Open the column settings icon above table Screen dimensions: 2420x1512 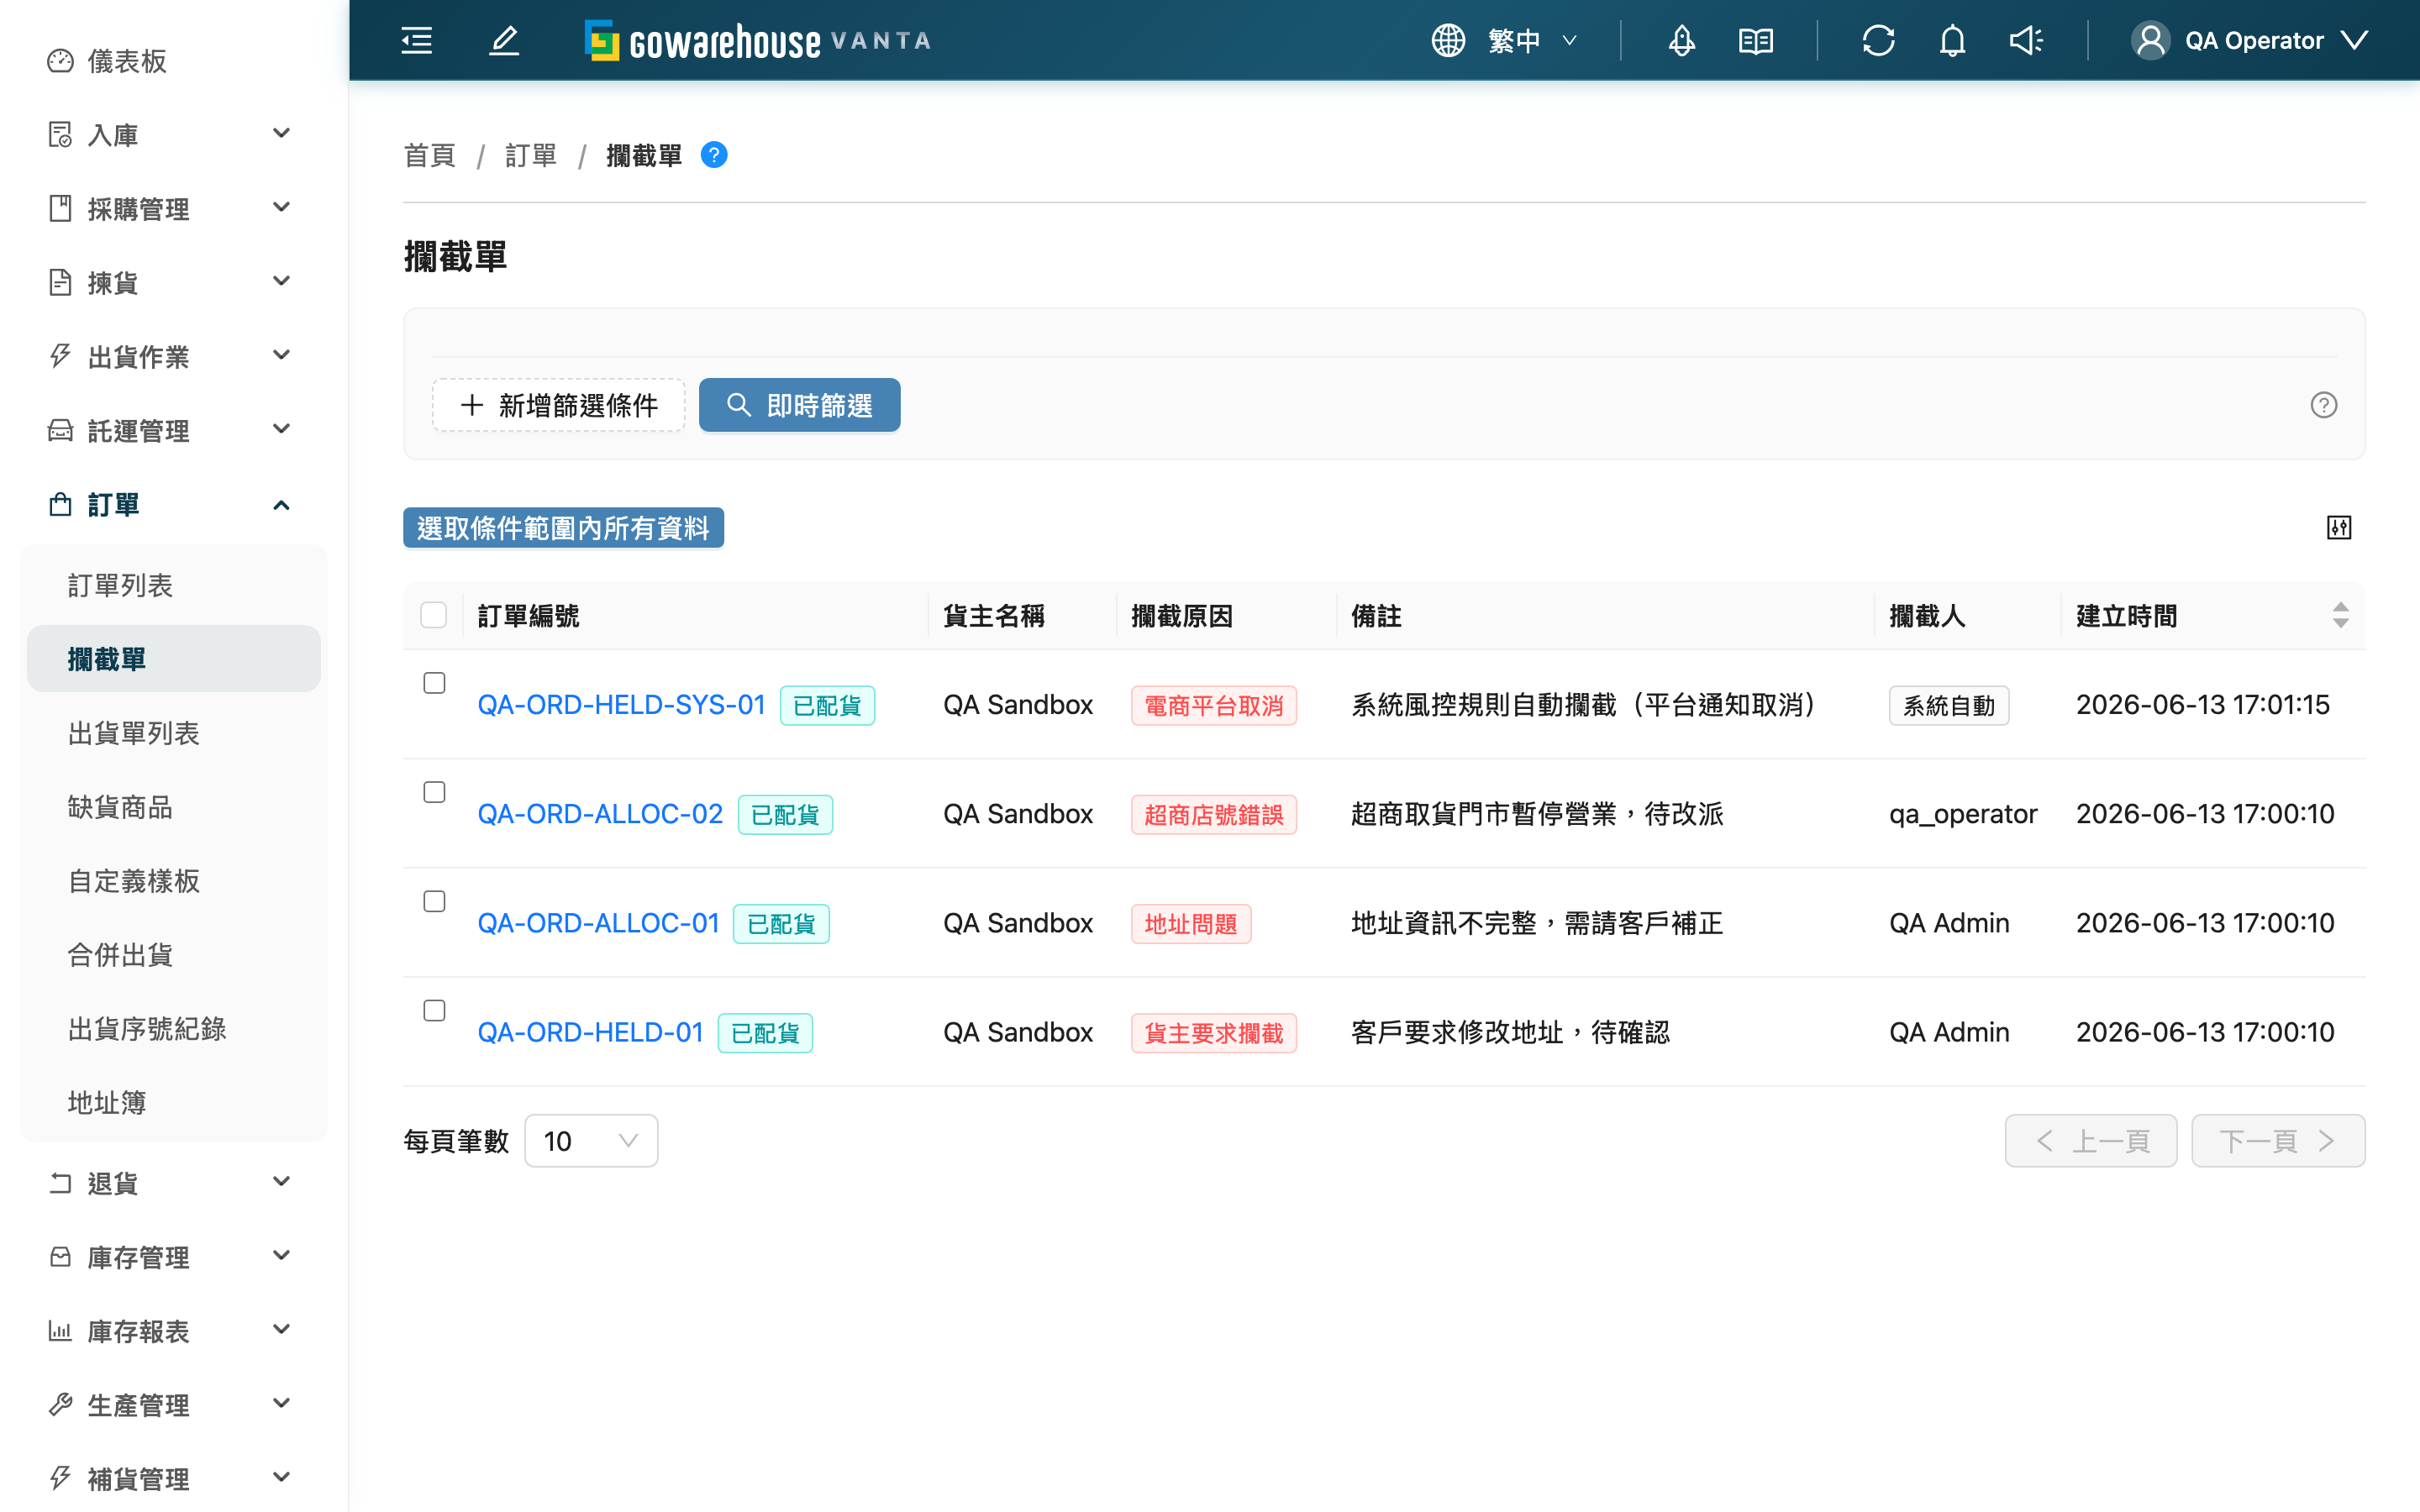point(2339,528)
